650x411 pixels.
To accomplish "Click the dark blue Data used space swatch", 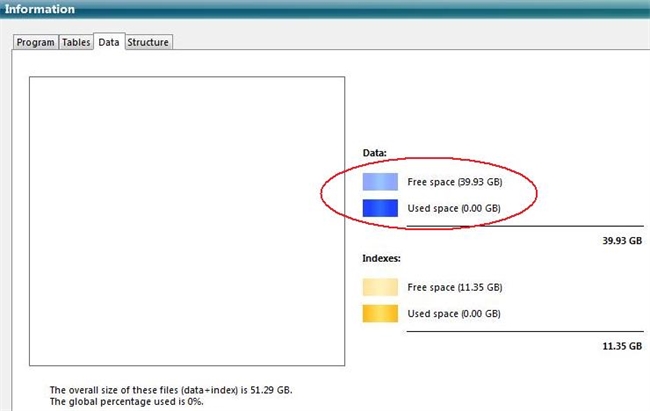I will pyautogui.click(x=380, y=208).
